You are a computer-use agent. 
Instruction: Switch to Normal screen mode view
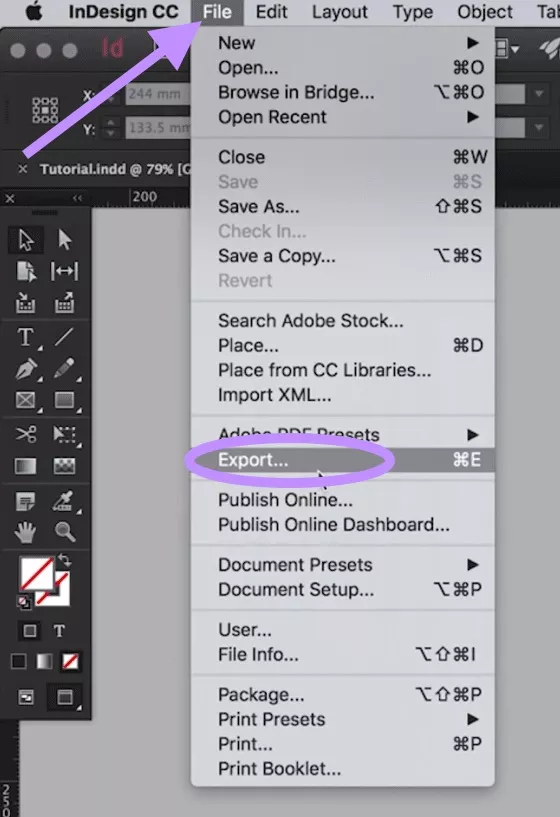tap(26, 697)
